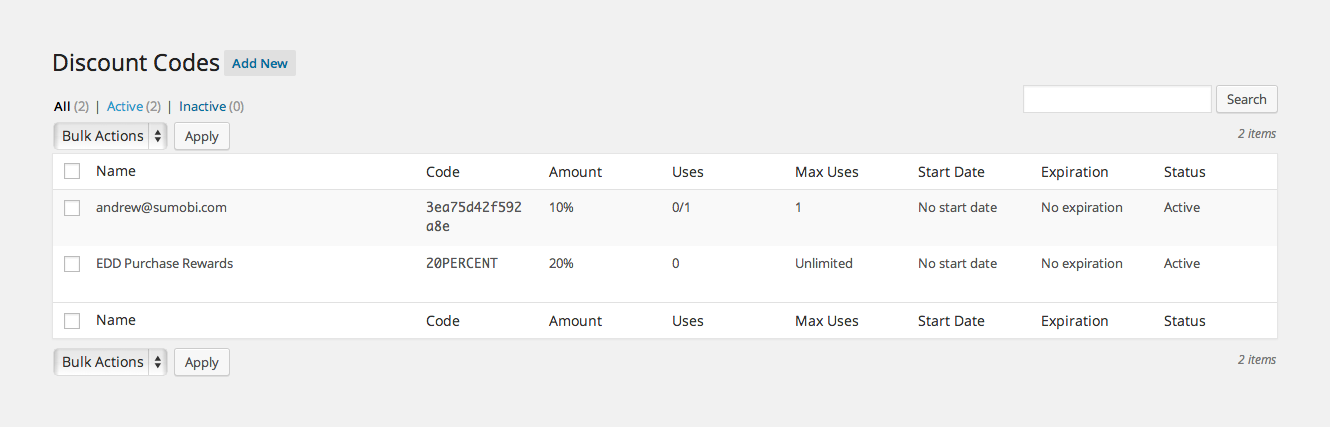Open the bottom Bulk Actions dropdown
This screenshot has width=1330, height=427.
coord(110,362)
